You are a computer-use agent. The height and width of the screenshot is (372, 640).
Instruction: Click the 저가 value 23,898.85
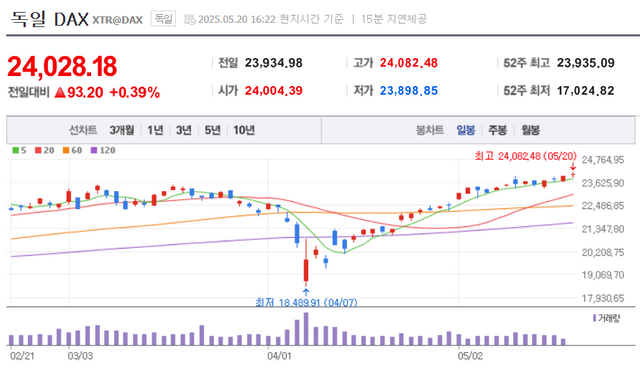click(x=409, y=91)
